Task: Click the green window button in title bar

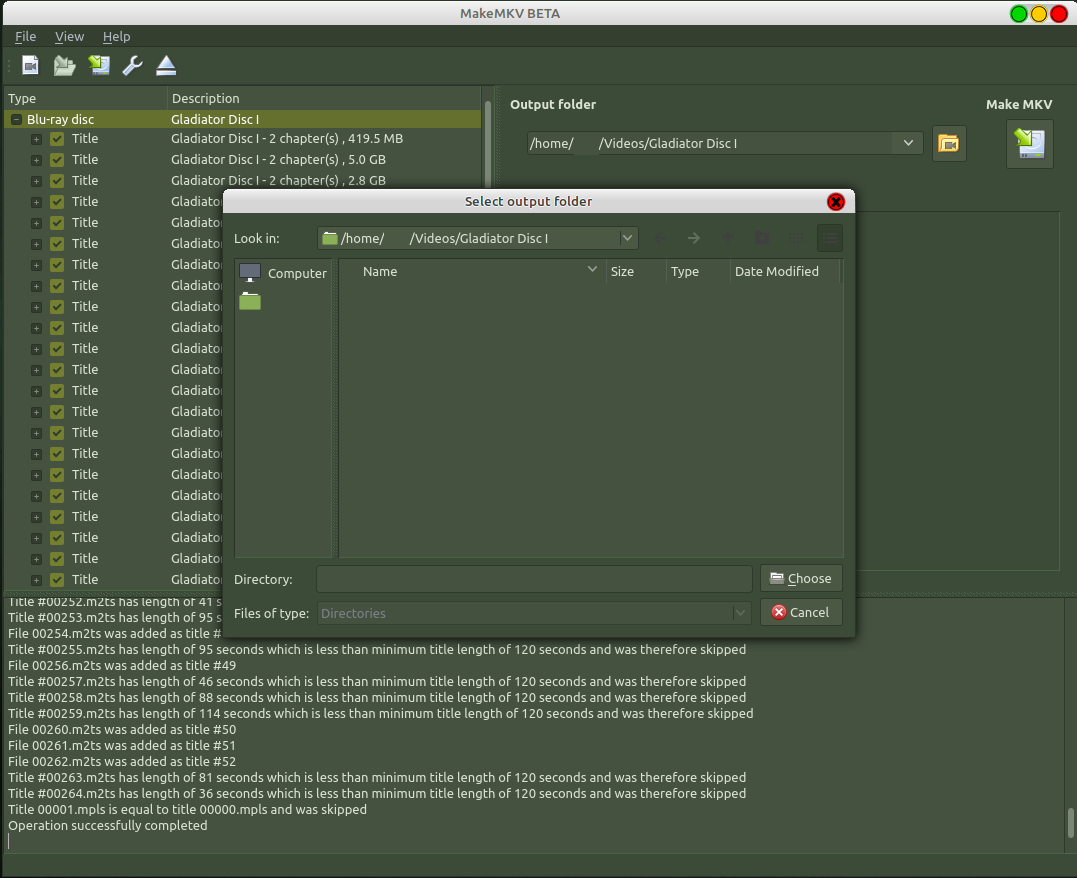Action: click(x=1019, y=14)
